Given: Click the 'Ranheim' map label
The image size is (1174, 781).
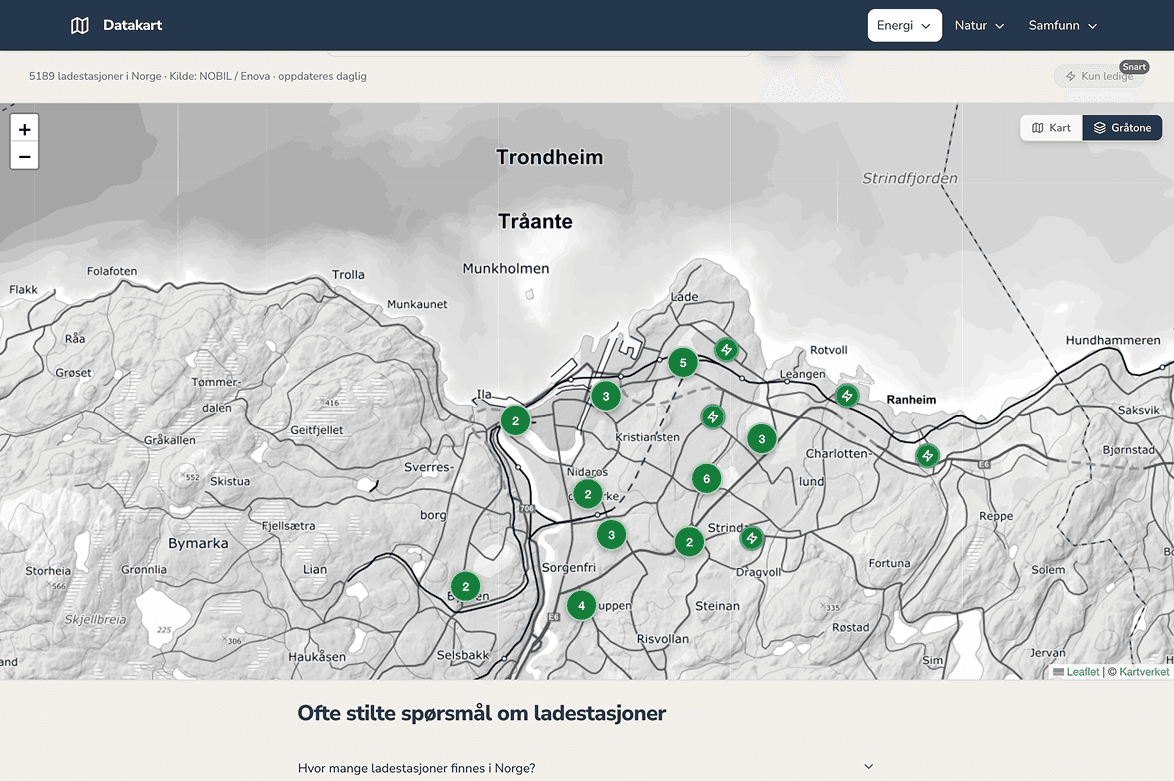Looking at the screenshot, I should [911, 400].
